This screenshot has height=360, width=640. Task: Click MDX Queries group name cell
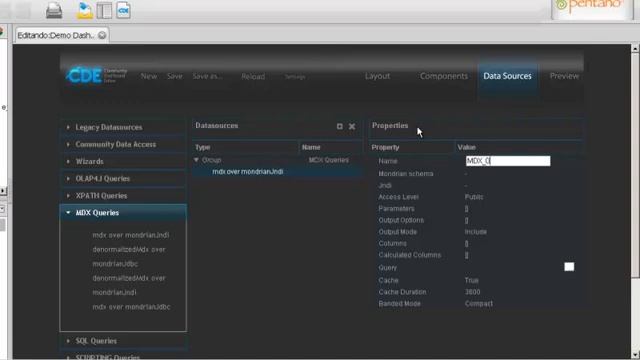click(x=329, y=160)
